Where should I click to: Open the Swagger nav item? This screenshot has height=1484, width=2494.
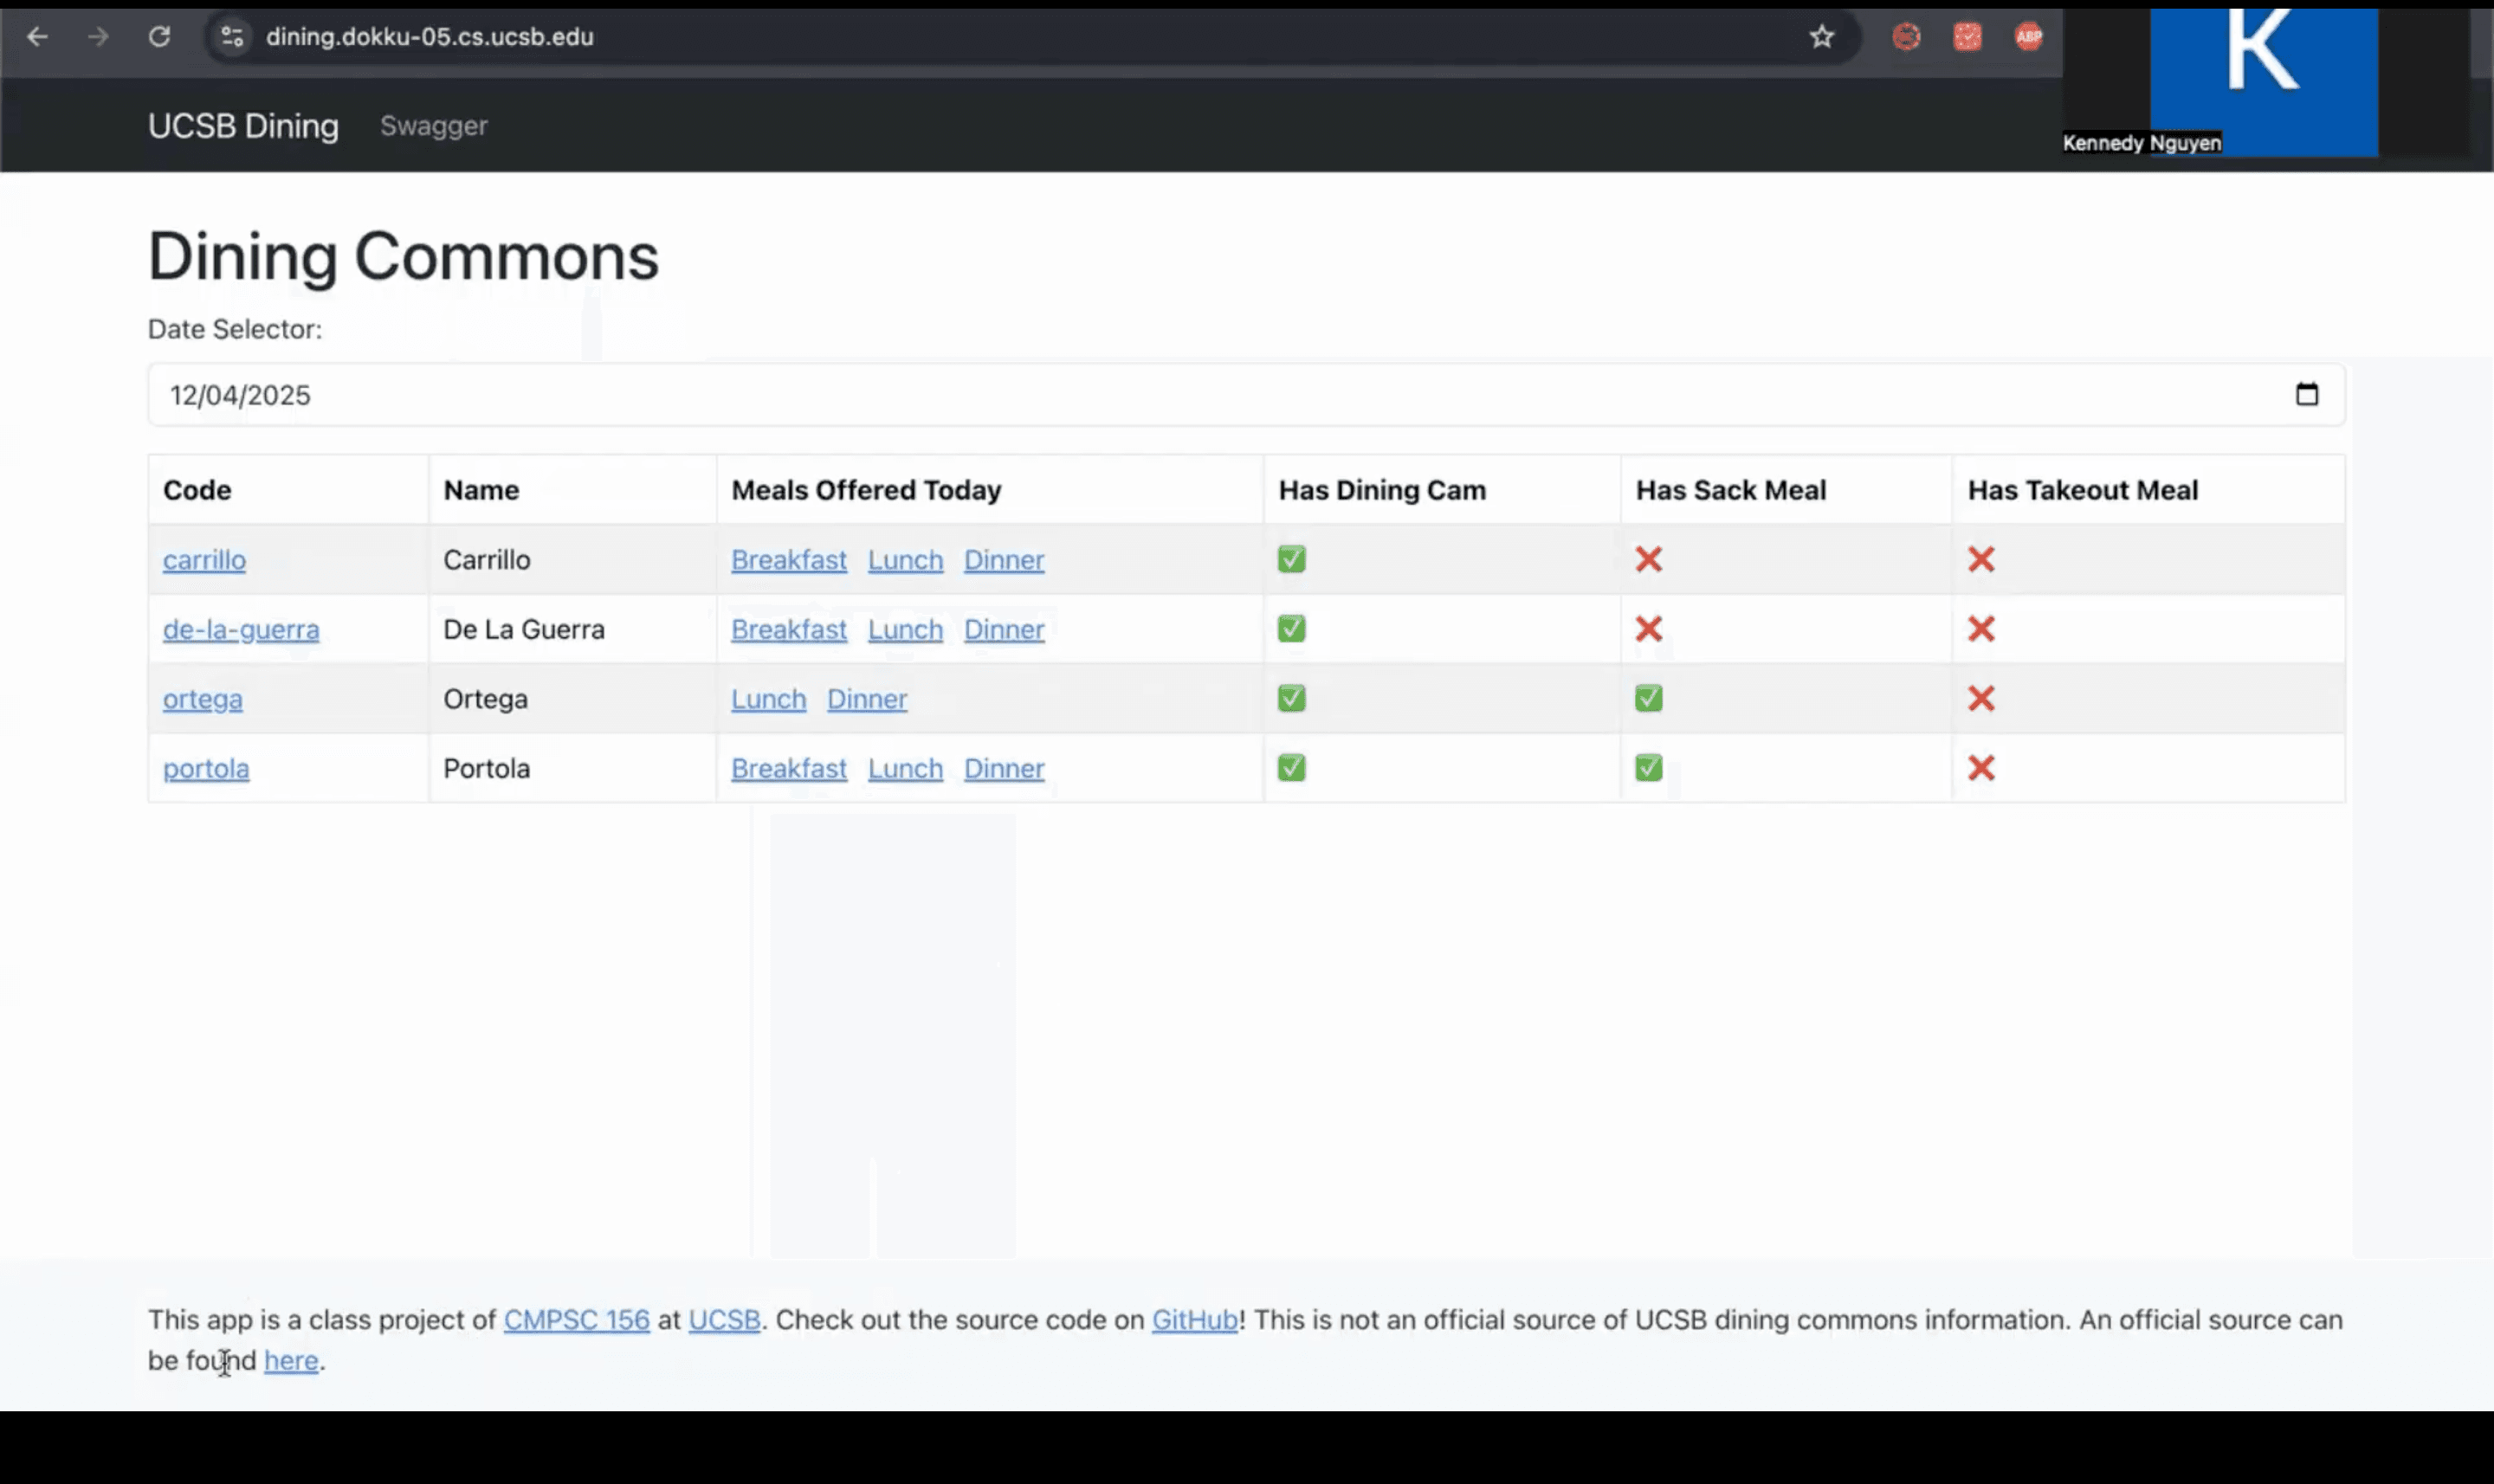click(433, 126)
